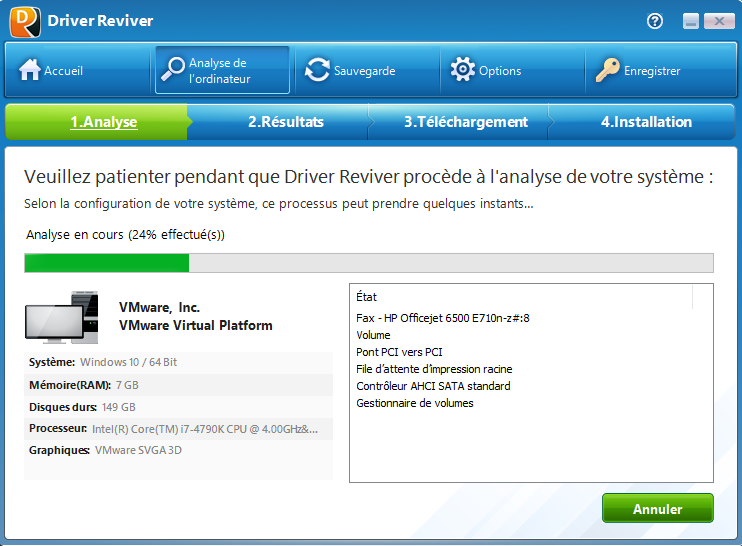Click the Enregistrer key icon
This screenshot has height=546, width=742.
(x=608, y=70)
